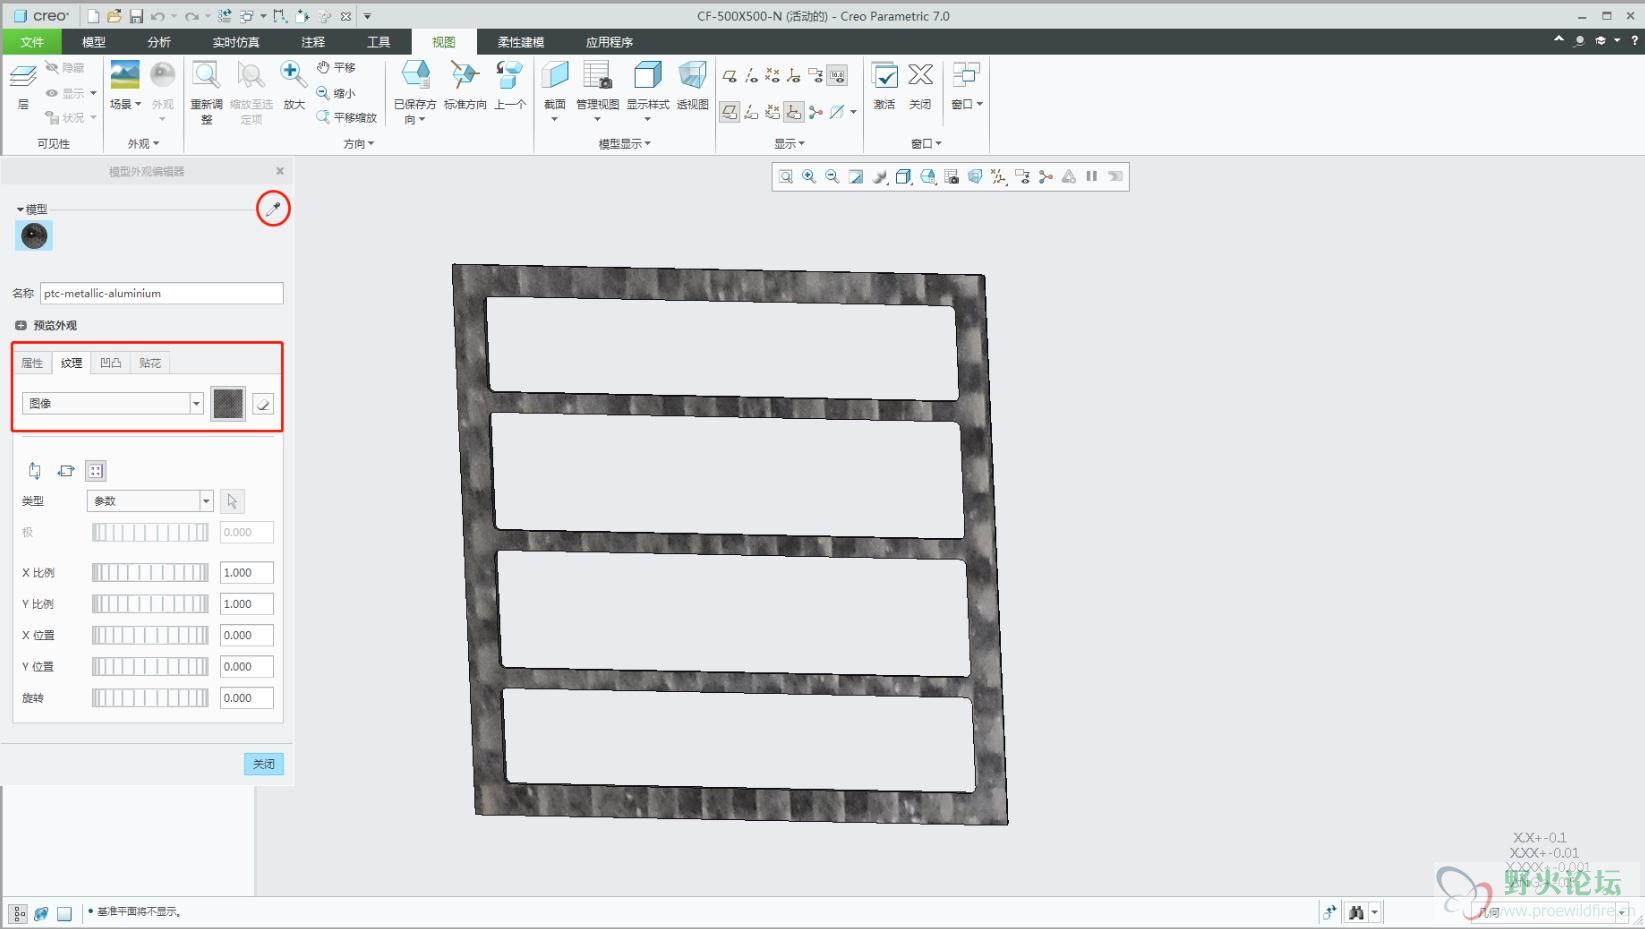Click the Regenerate model icon in the quick access toolbar
This screenshot has height=929, width=1645.
point(224,16)
